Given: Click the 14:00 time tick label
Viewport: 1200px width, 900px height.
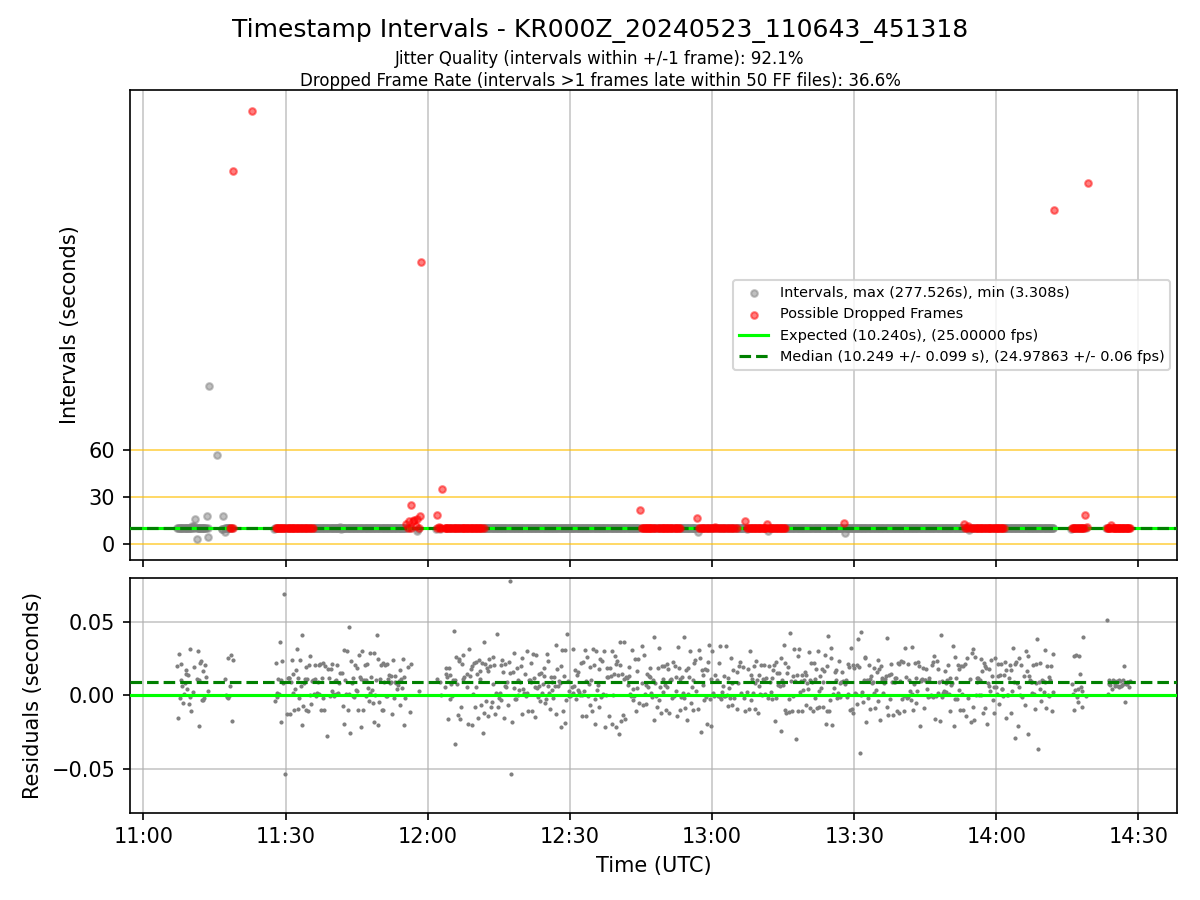Looking at the screenshot, I should (996, 834).
